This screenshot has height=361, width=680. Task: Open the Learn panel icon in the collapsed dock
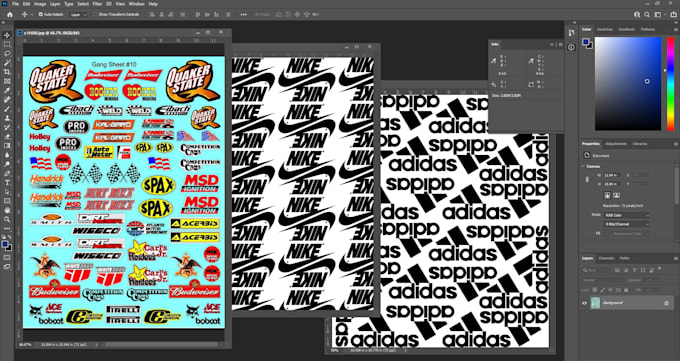[572, 47]
